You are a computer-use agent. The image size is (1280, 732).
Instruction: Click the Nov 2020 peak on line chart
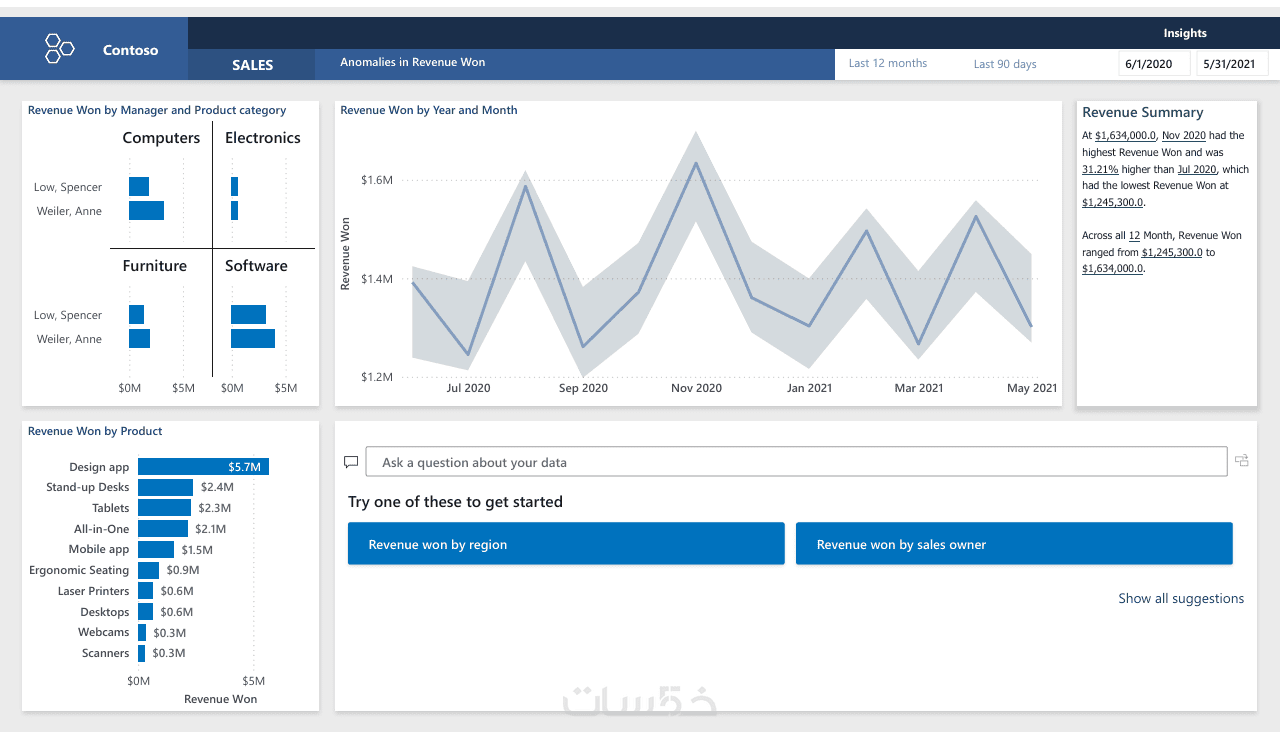[696, 163]
